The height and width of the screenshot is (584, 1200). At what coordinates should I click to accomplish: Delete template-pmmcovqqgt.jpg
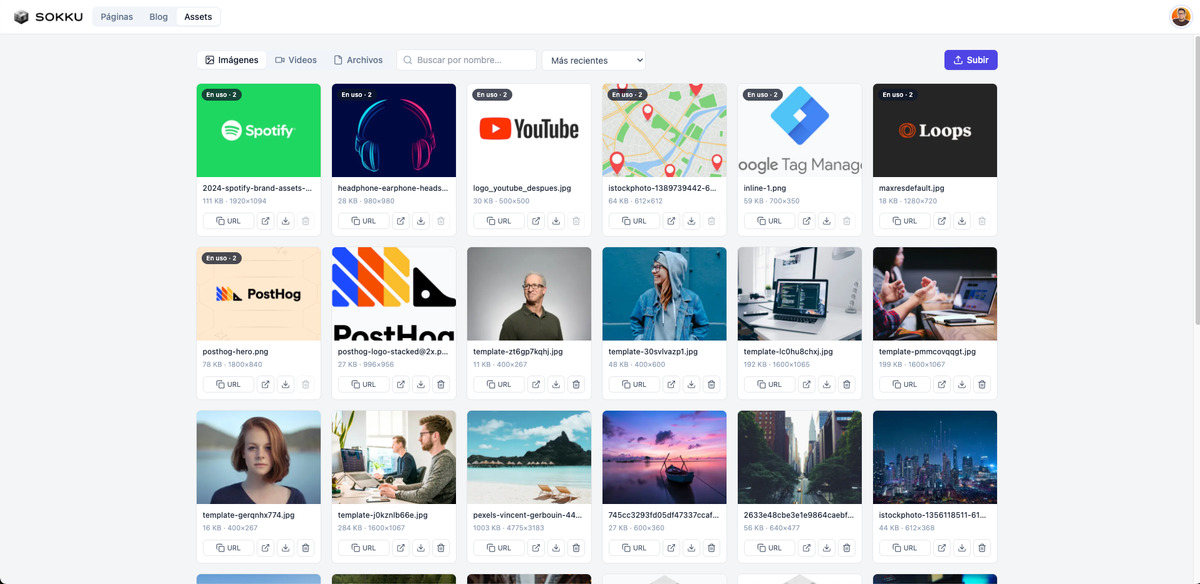tap(982, 384)
